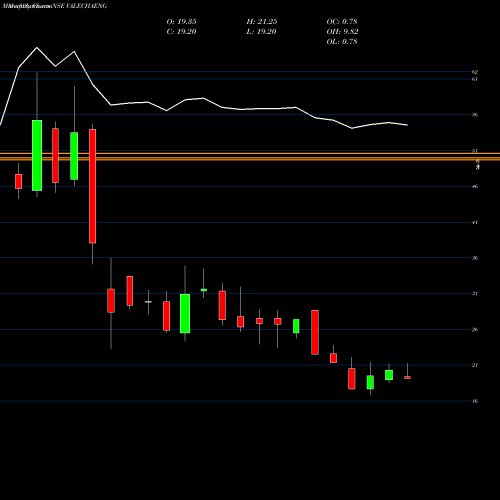Click the 21 price axis label

coord(475,365)
